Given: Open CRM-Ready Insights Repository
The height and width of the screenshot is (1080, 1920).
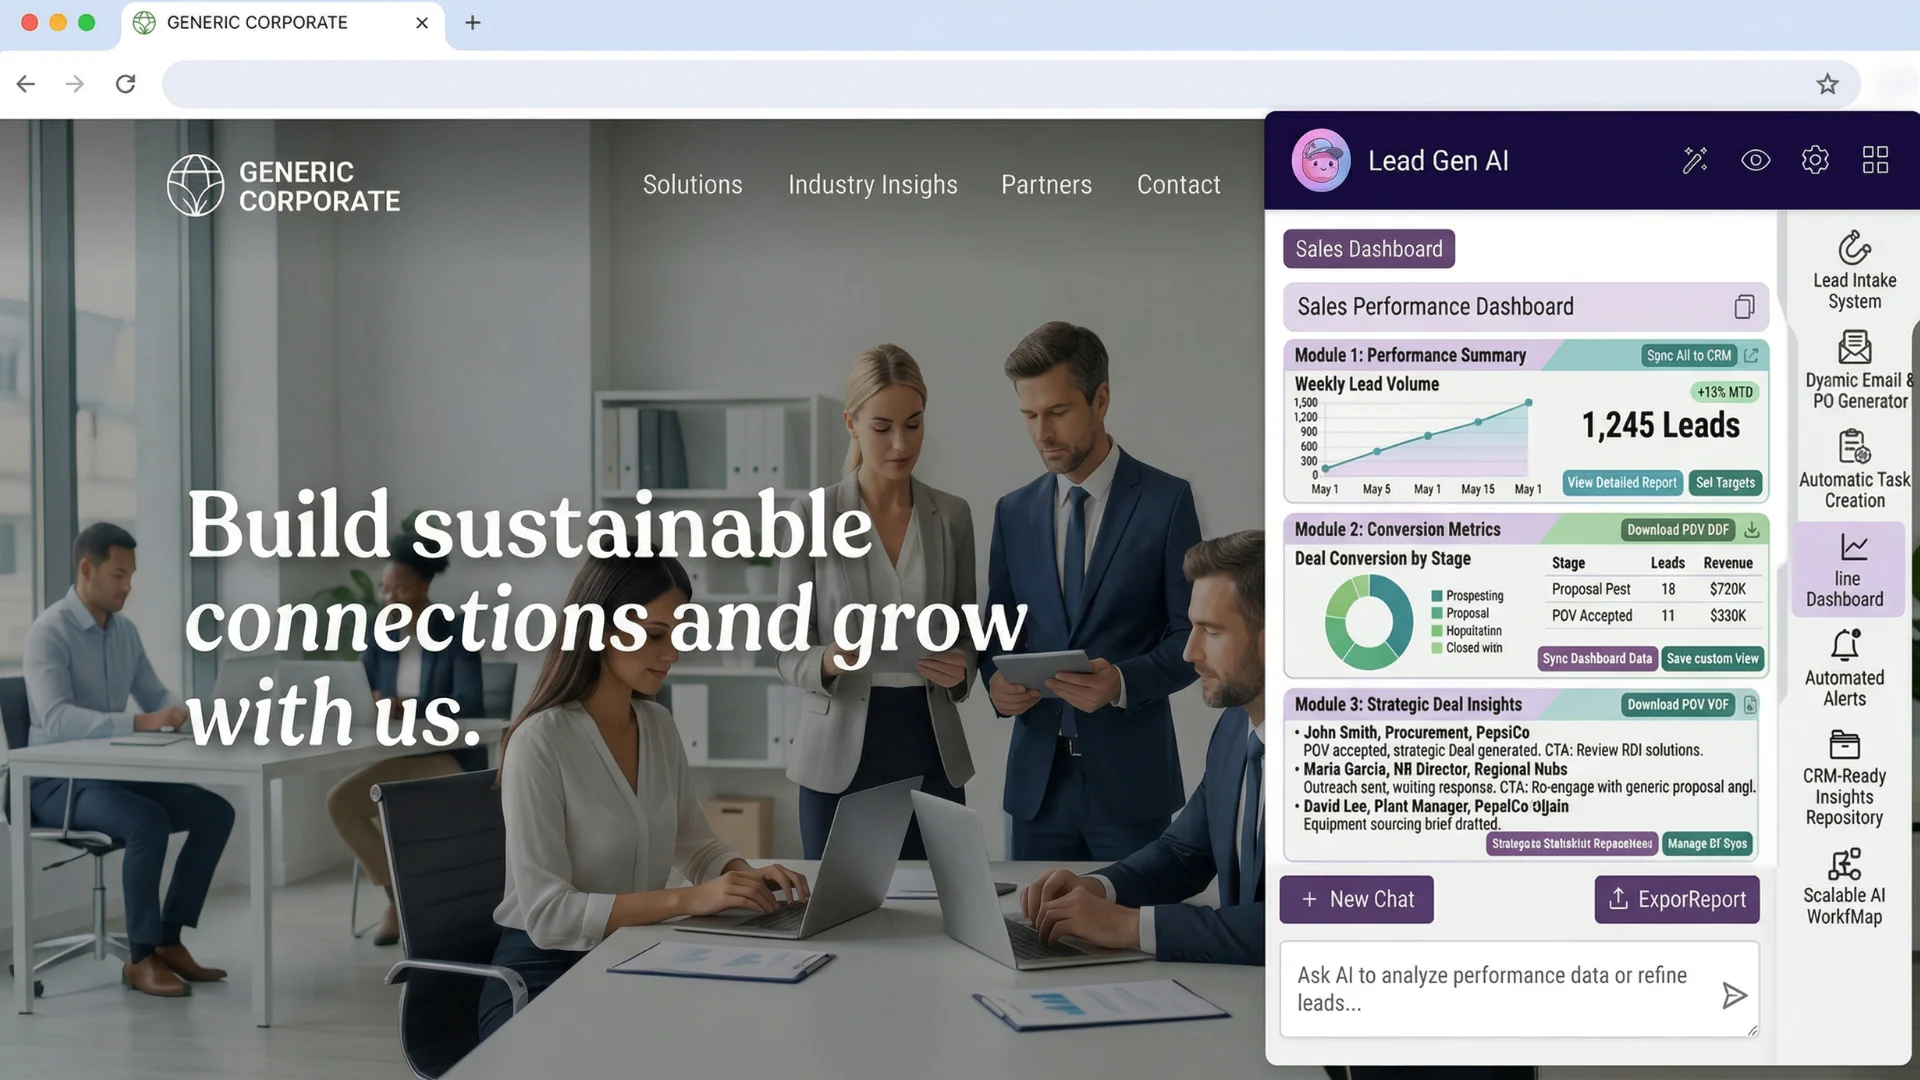Looking at the screenshot, I should [1844, 778].
